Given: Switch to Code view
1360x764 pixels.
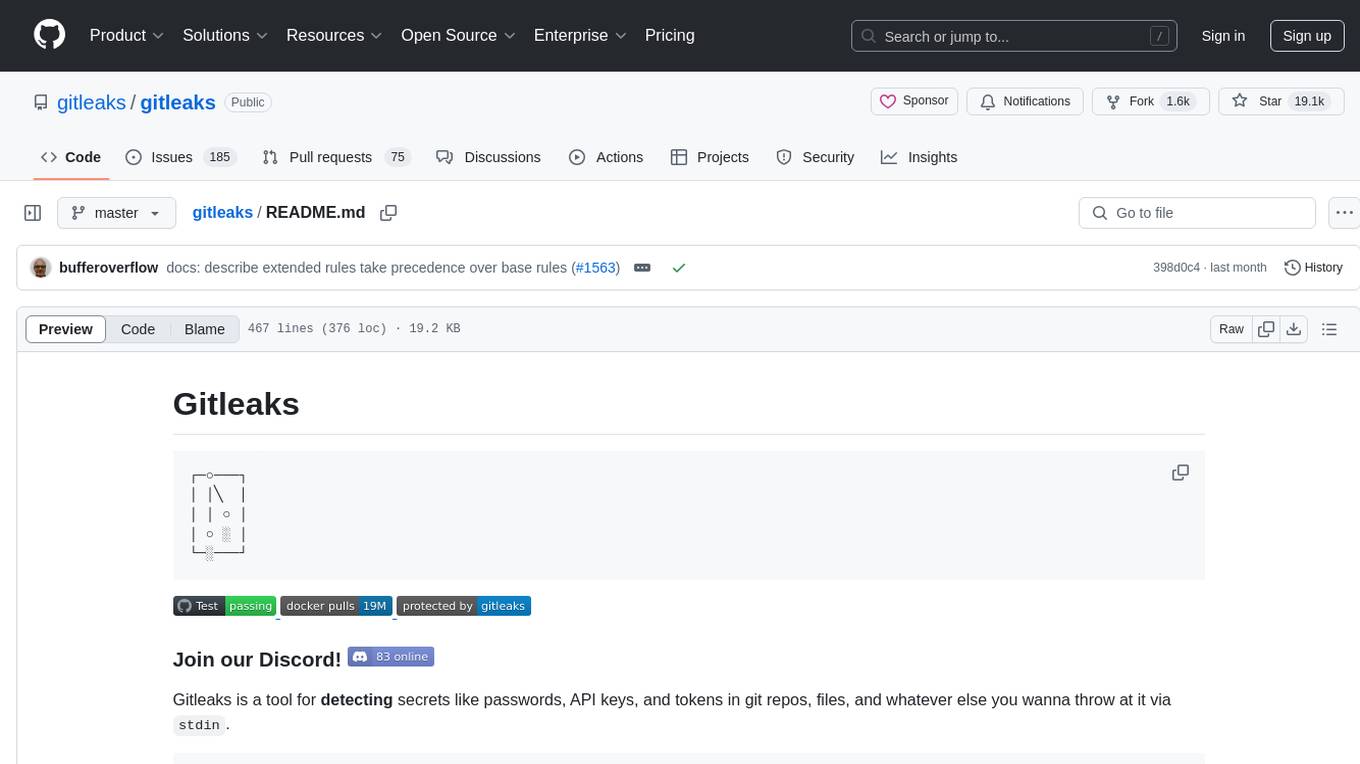Looking at the screenshot, I should (x=138, y=329).
